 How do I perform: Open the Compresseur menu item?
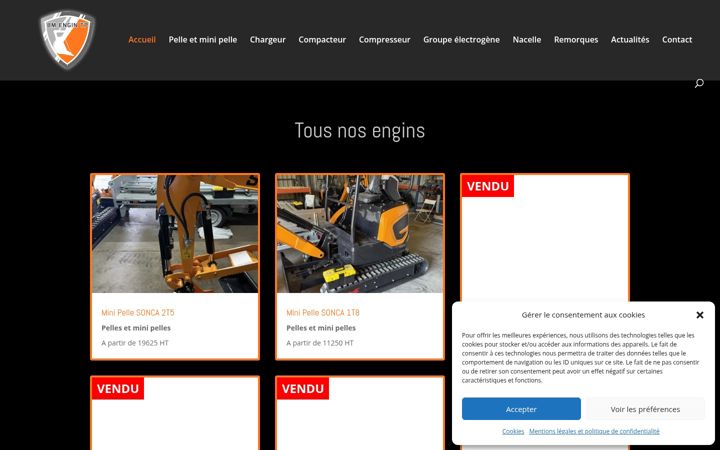[384, 39]
